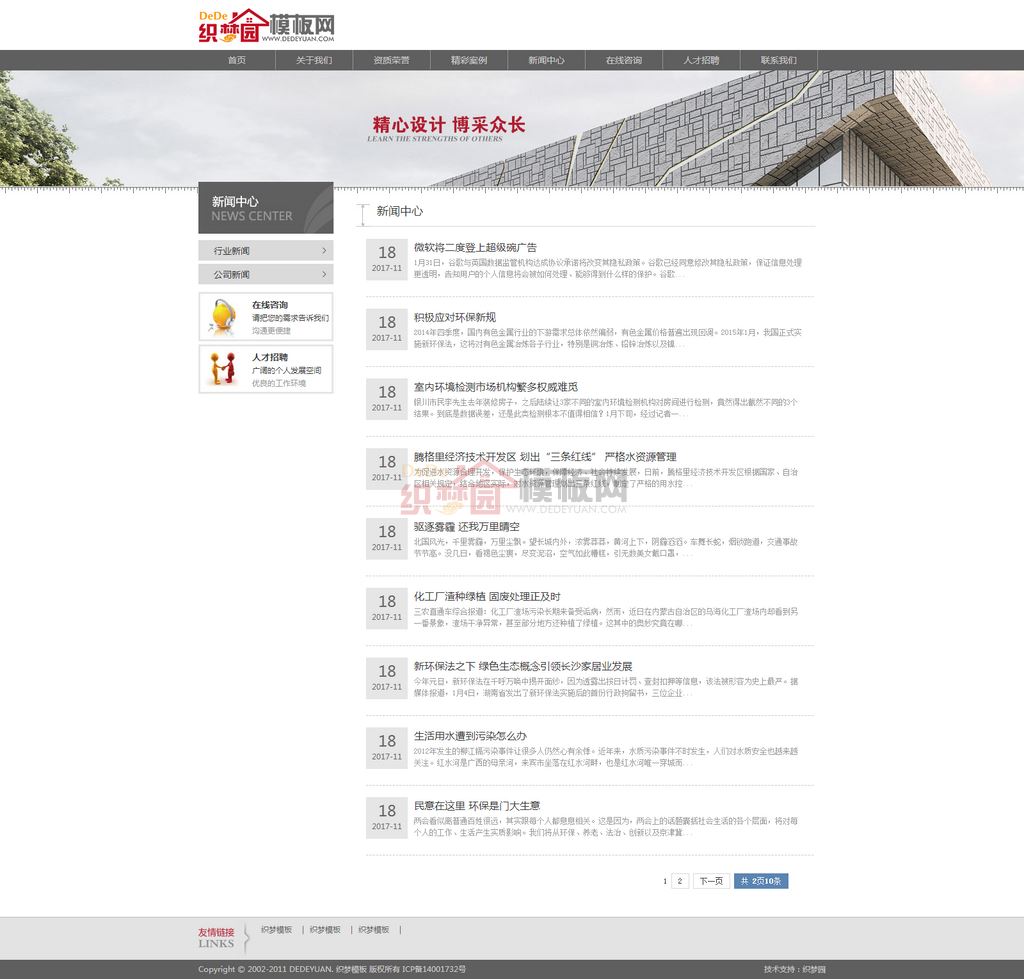
Task: Read the article 化工厂渣种绿植 固废处理正及时
Action: [487, 597]
